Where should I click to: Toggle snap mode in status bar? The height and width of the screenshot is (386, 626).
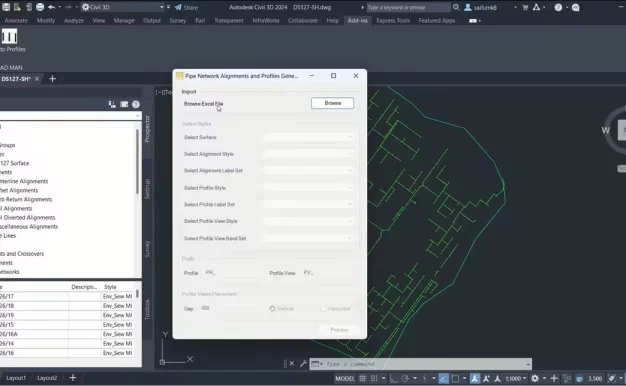point(374,378)
